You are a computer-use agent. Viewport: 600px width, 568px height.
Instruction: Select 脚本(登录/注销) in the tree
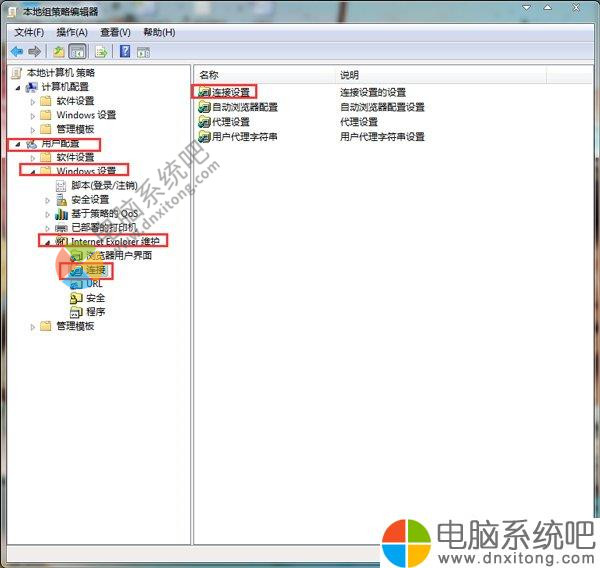(x=103, y=186)
